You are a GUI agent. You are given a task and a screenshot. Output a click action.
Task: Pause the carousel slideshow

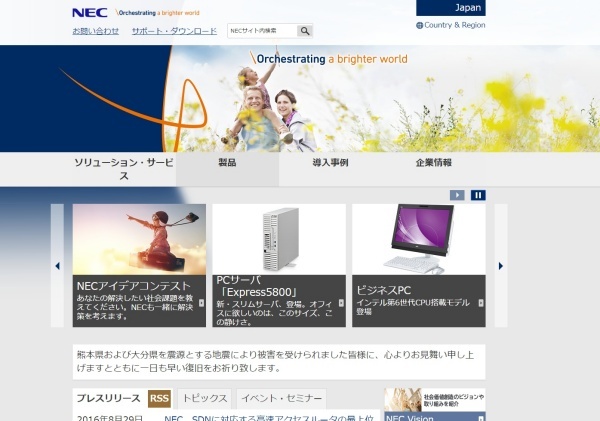click(x=478, y=195)
